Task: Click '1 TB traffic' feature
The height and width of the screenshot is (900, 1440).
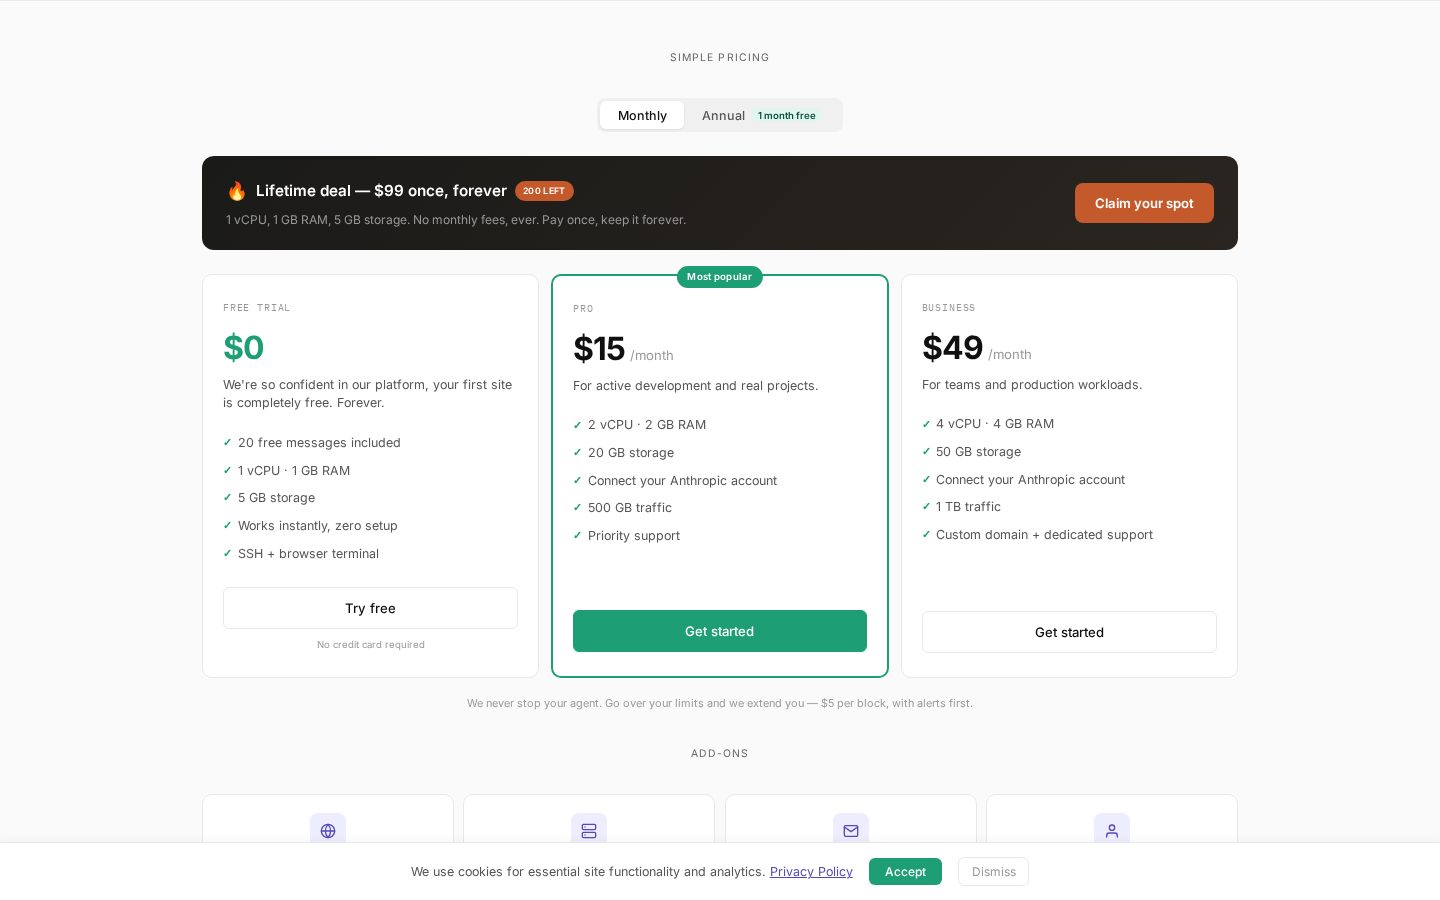Action: [x=968, y=506]
